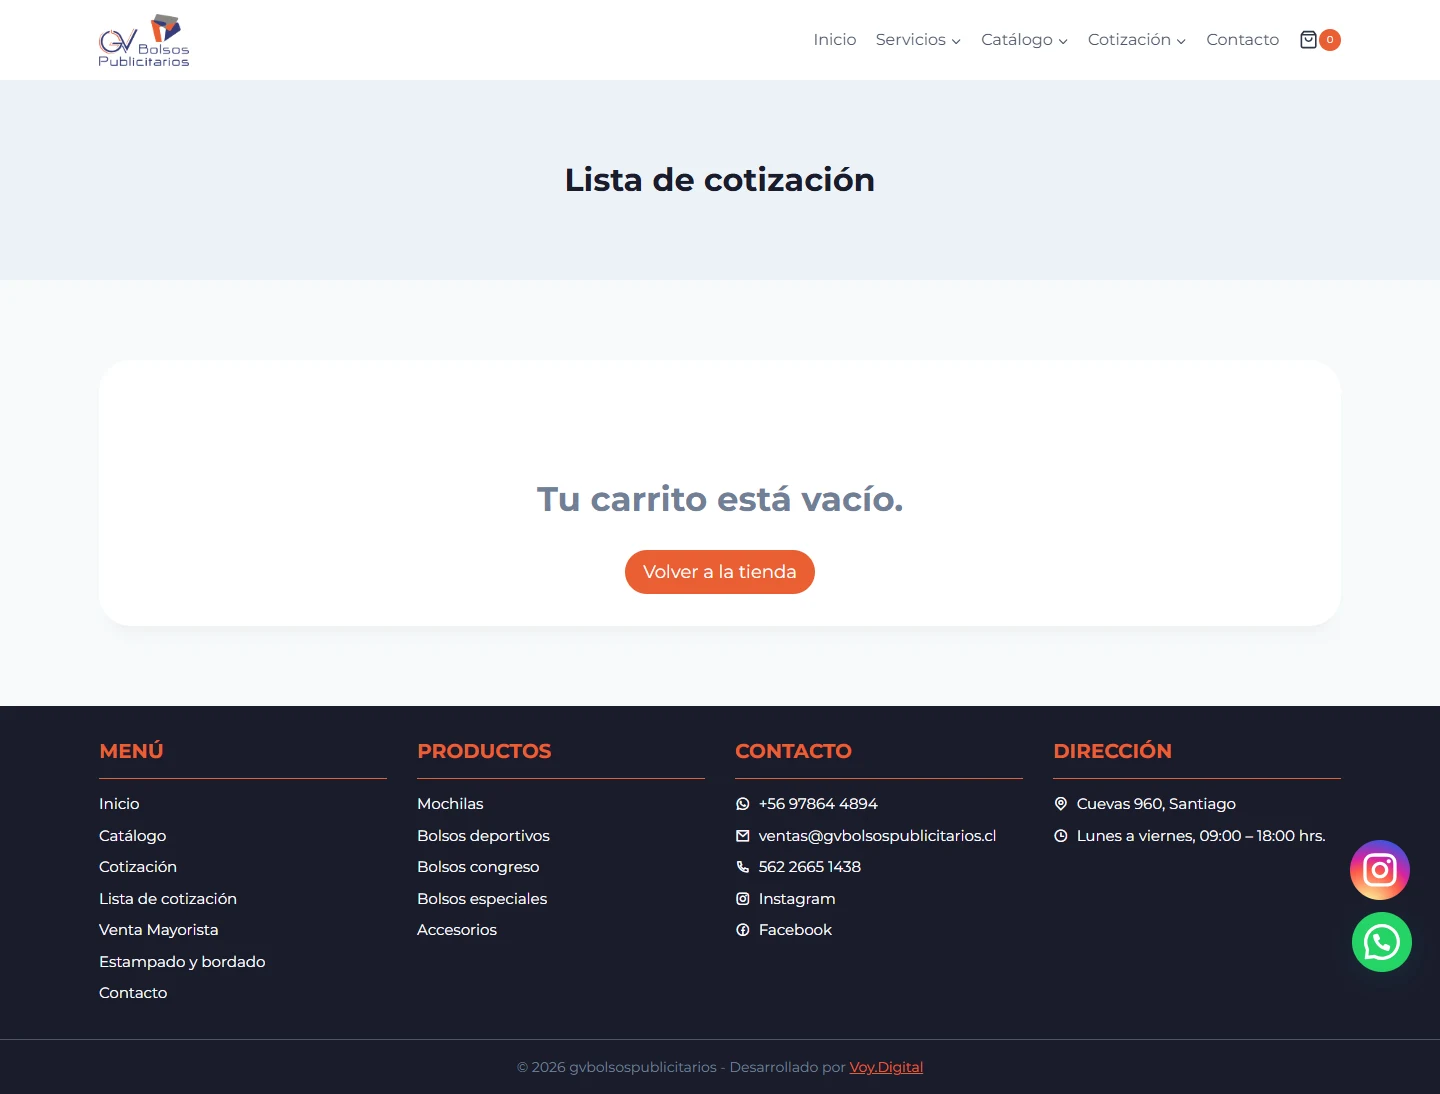Click the phone icon beside 562 2665 1438

(x=743, y=867)
